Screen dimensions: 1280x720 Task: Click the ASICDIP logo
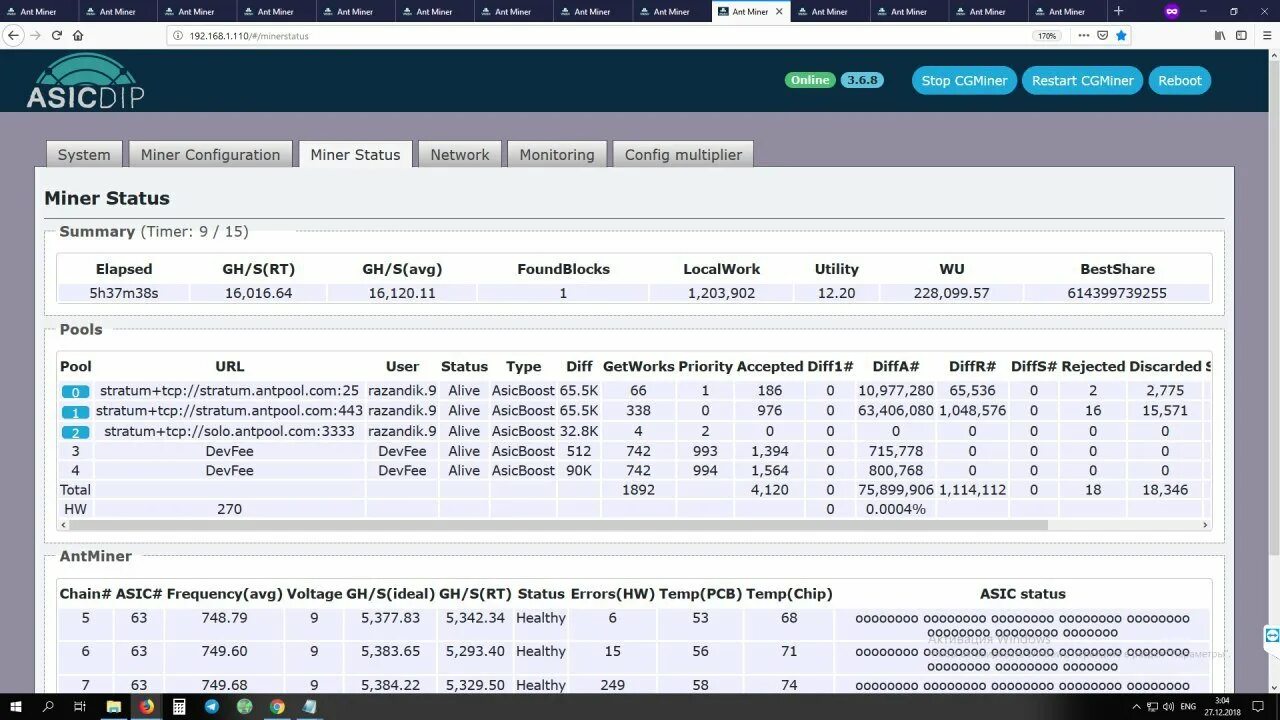[85, 82]
